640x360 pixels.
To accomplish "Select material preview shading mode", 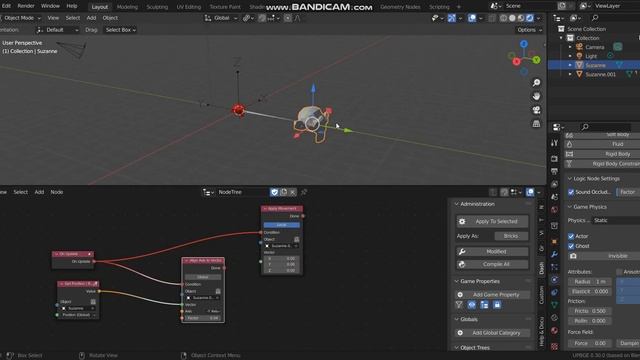I will point(521,18).
